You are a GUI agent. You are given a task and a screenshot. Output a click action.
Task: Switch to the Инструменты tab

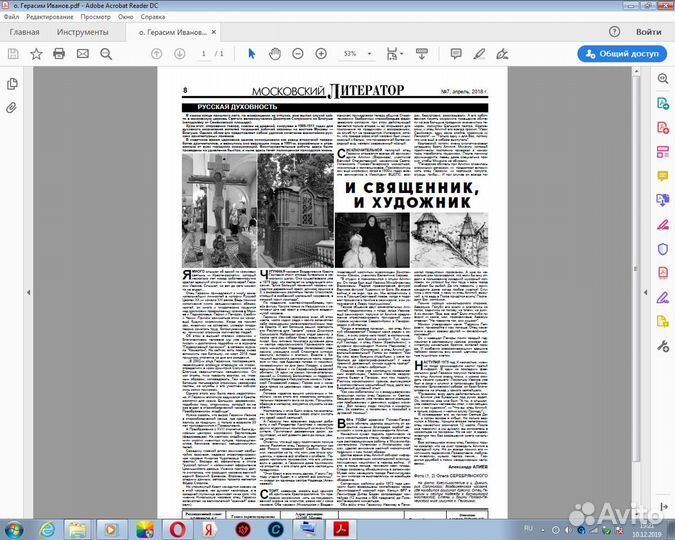[x=83, y=31]
